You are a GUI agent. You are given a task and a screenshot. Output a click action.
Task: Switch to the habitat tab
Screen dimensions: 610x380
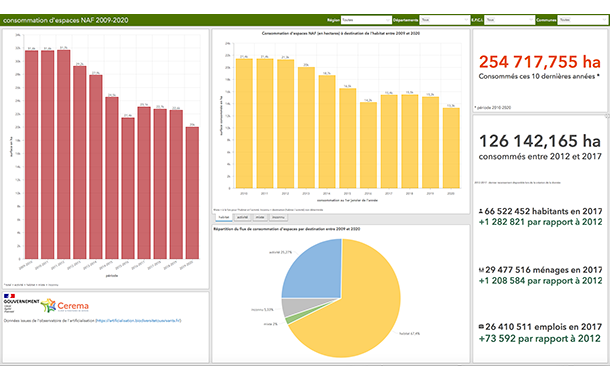(224, 217)
